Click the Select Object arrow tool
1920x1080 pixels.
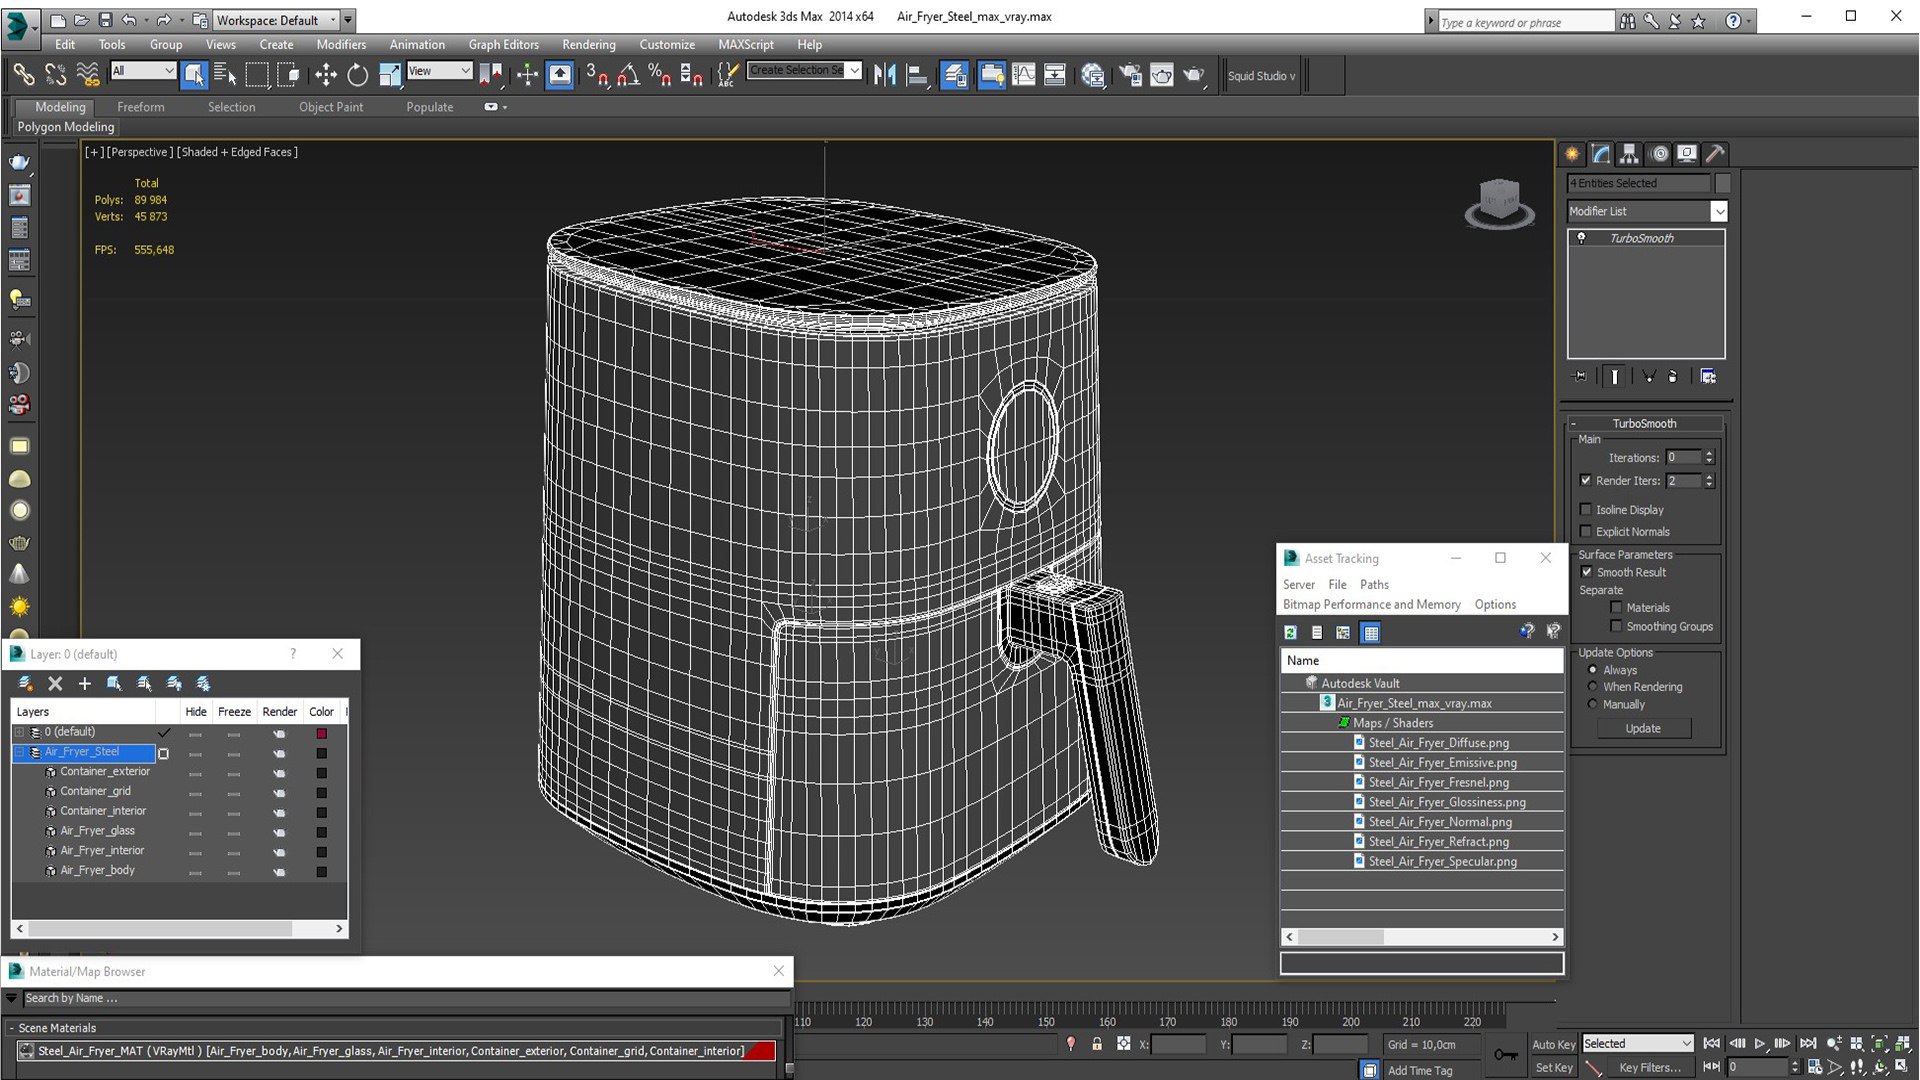194,75
